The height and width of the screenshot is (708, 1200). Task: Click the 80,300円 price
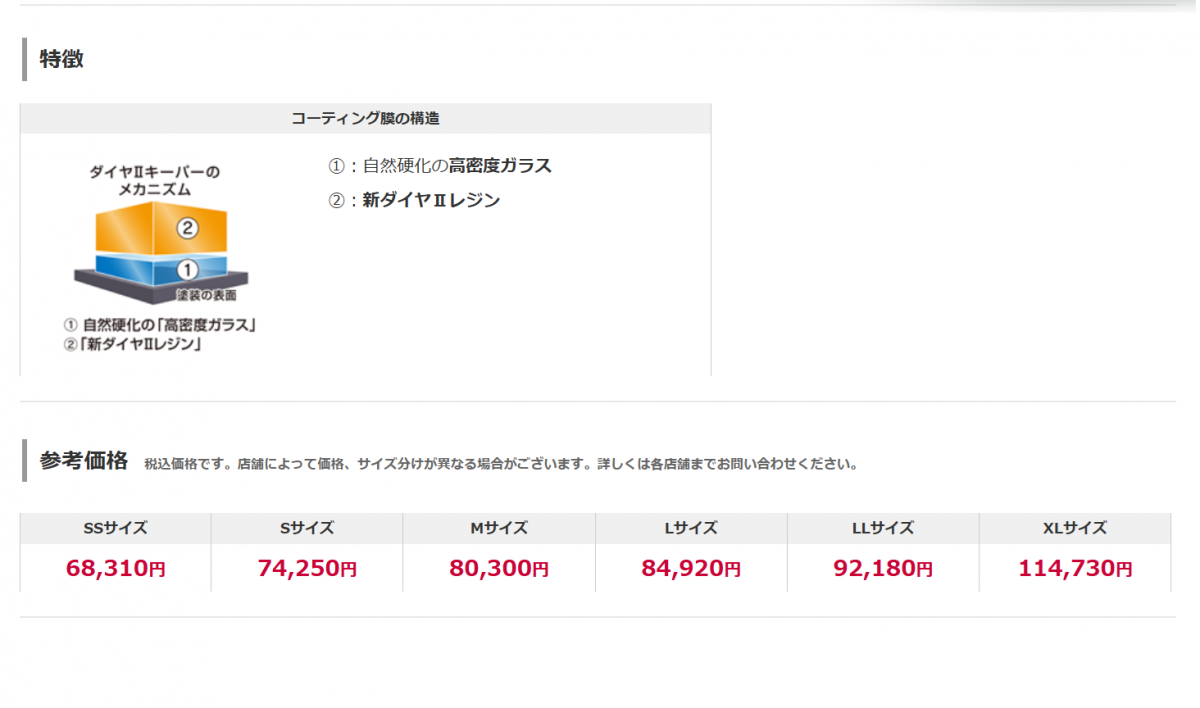[499, 569]
